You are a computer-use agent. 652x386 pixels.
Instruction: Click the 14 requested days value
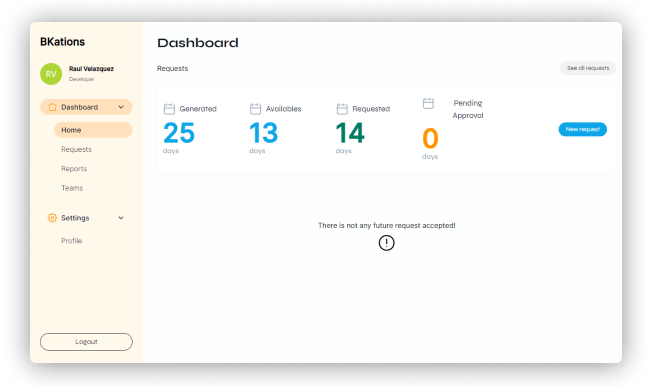tap(350, 133)
